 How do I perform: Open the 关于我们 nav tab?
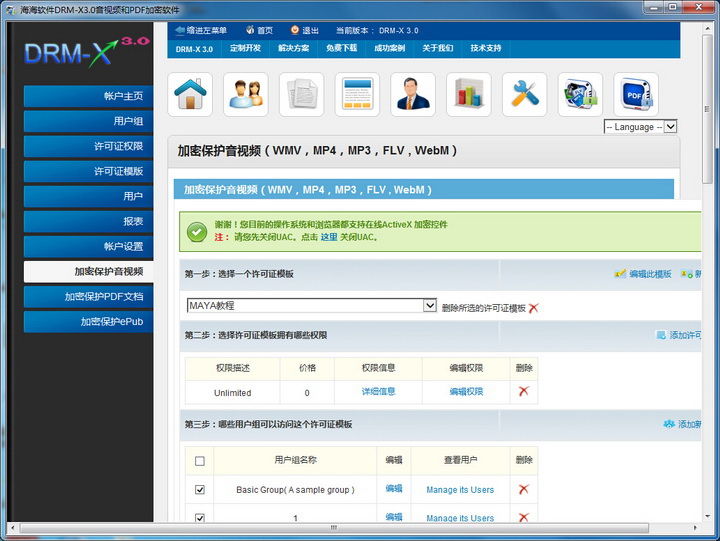[438, 48]
